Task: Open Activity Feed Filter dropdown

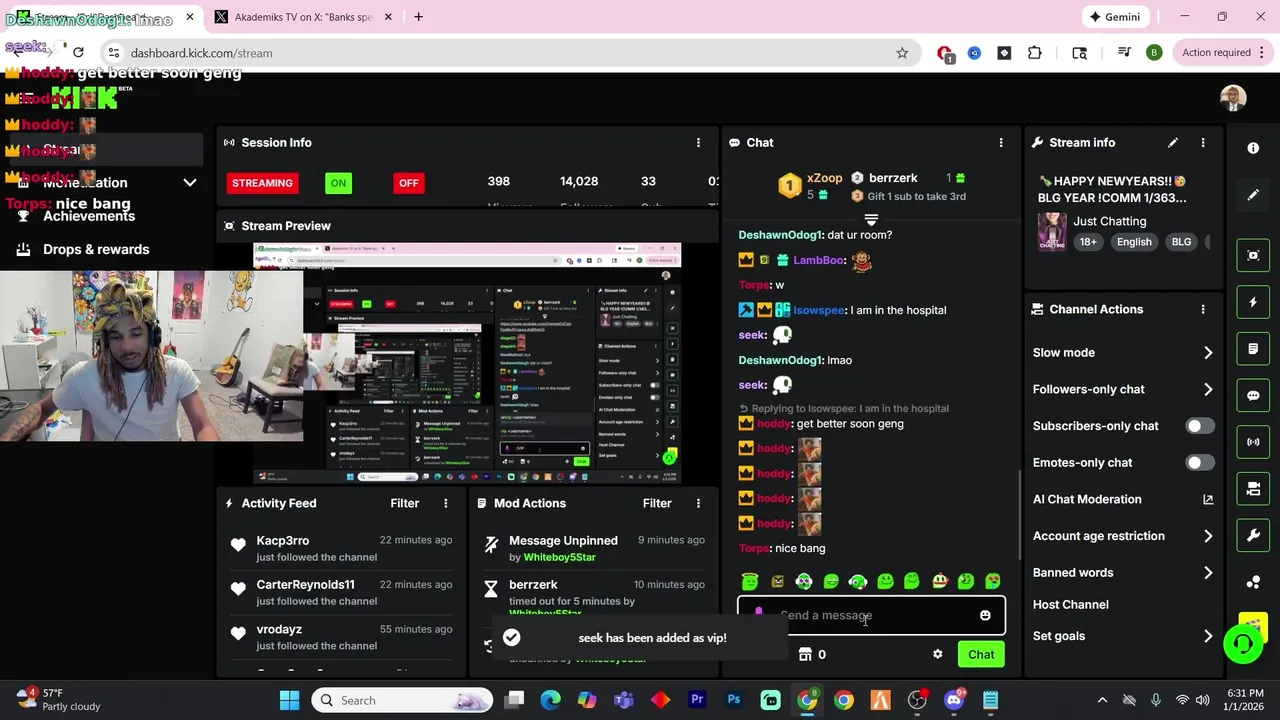Action: coord(404,503)
